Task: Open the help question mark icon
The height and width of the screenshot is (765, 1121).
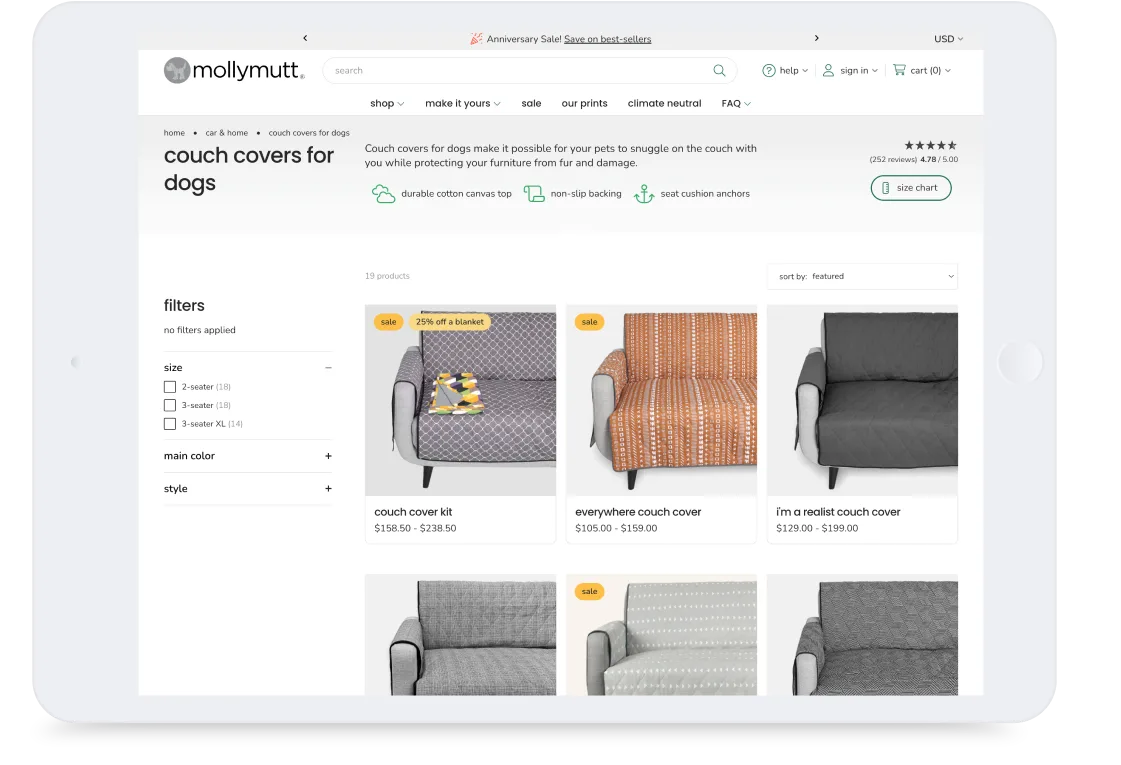Action: click(768, 71)
